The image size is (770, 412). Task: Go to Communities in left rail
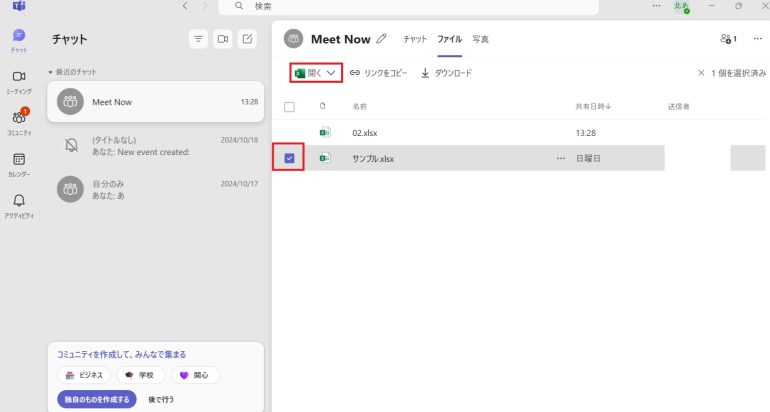pos(19,121)
